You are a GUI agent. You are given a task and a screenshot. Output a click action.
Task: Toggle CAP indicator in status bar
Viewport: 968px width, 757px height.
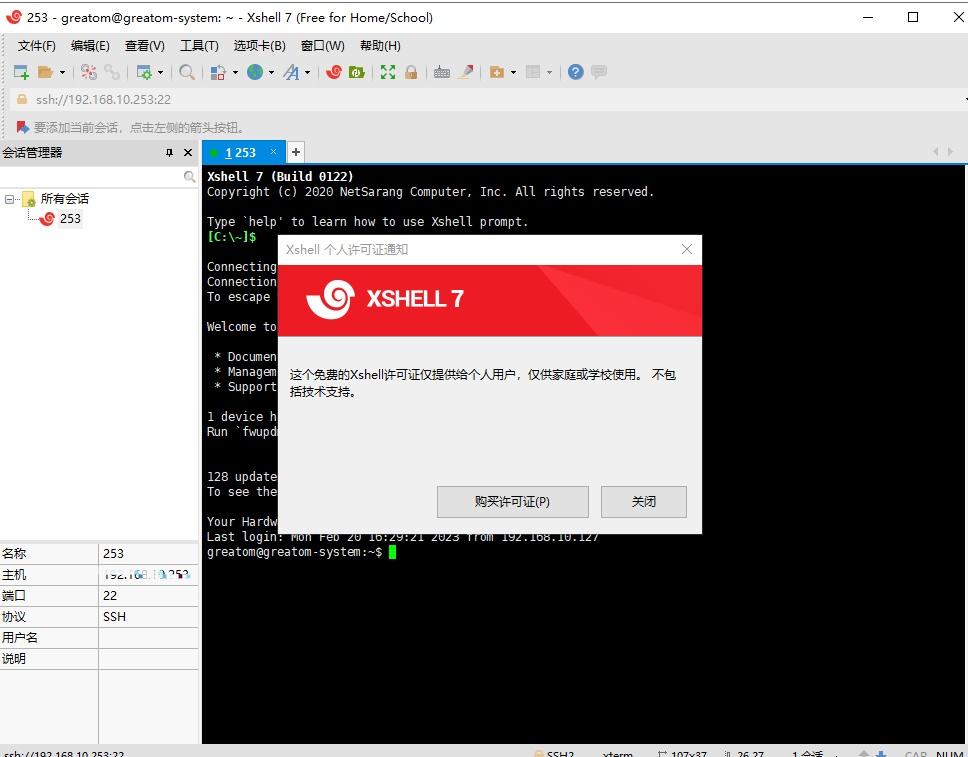(x=914, y=753)
